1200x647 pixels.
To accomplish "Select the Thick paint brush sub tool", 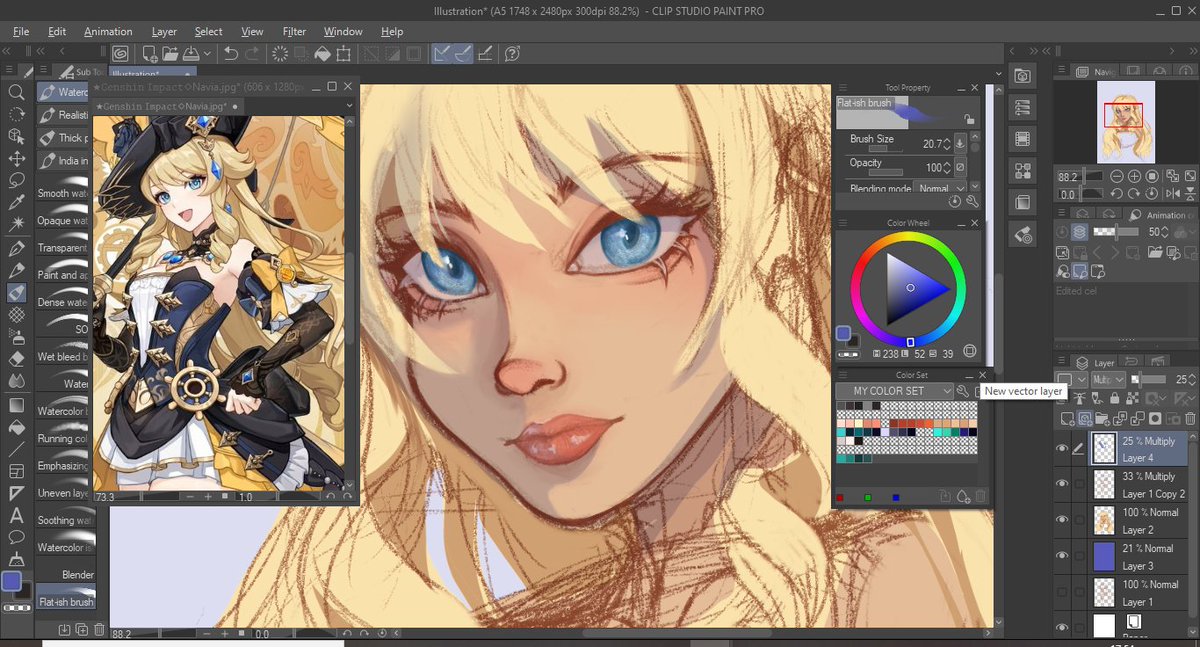I will (64, 138).
